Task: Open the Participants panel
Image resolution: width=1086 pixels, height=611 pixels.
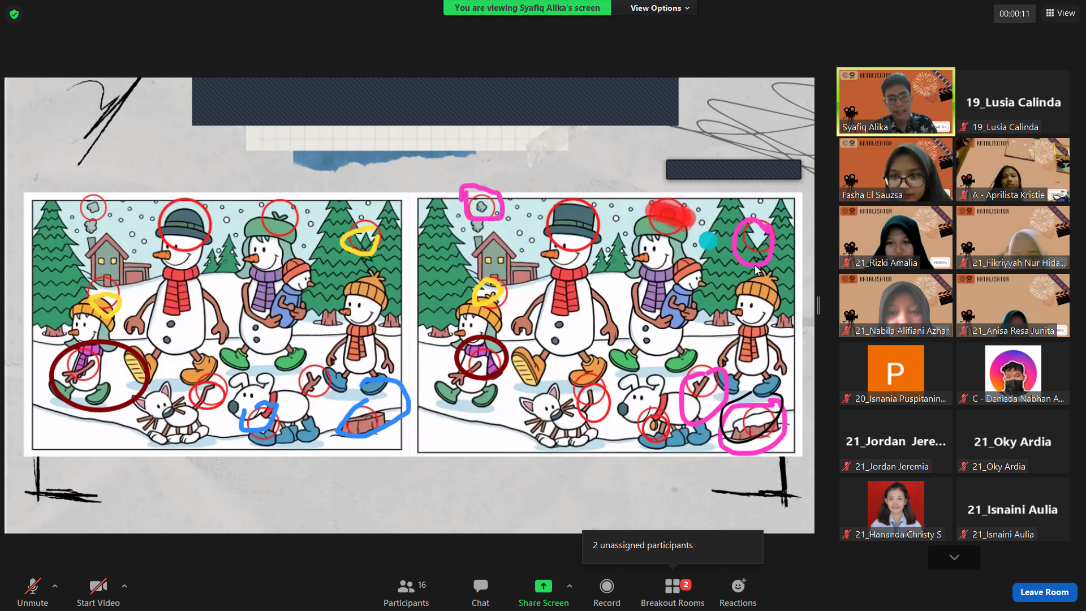Action: 406,593
